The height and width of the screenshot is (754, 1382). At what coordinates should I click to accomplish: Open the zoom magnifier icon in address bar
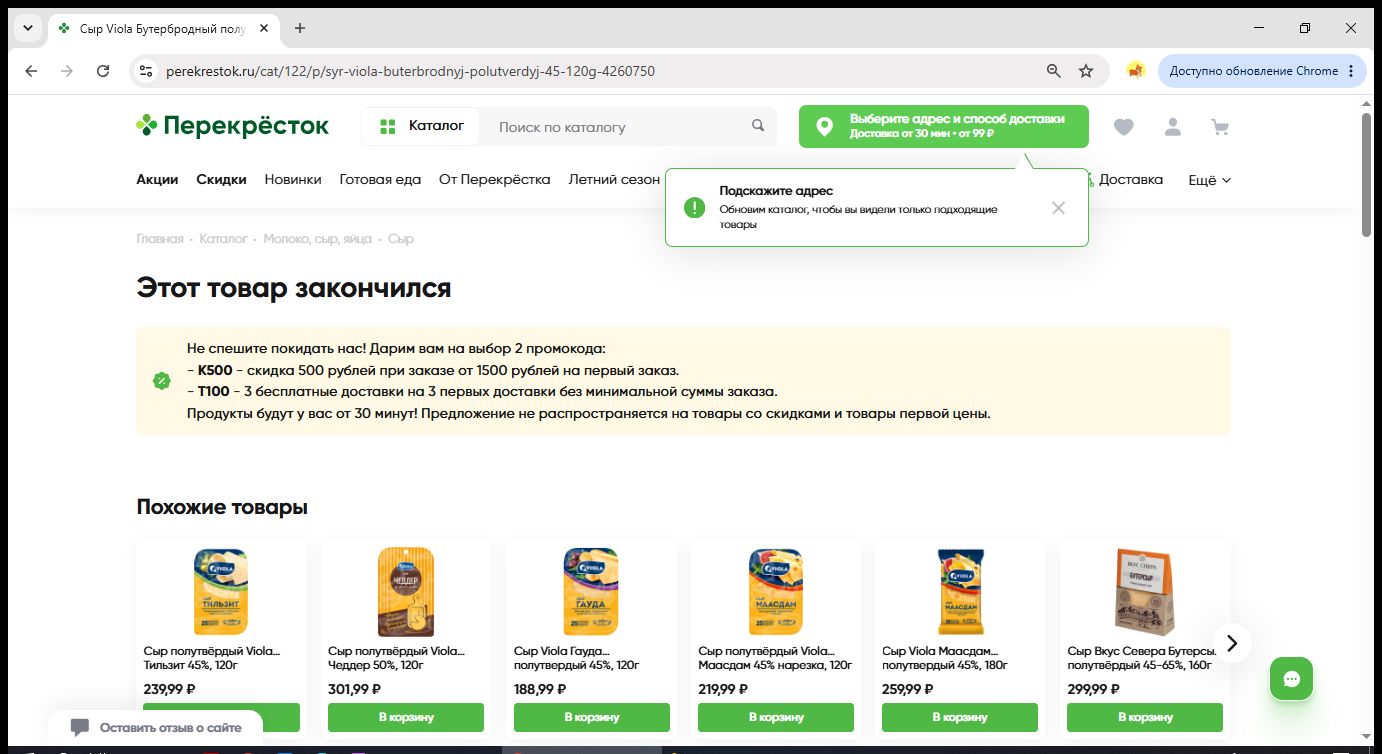(1053, 71)
